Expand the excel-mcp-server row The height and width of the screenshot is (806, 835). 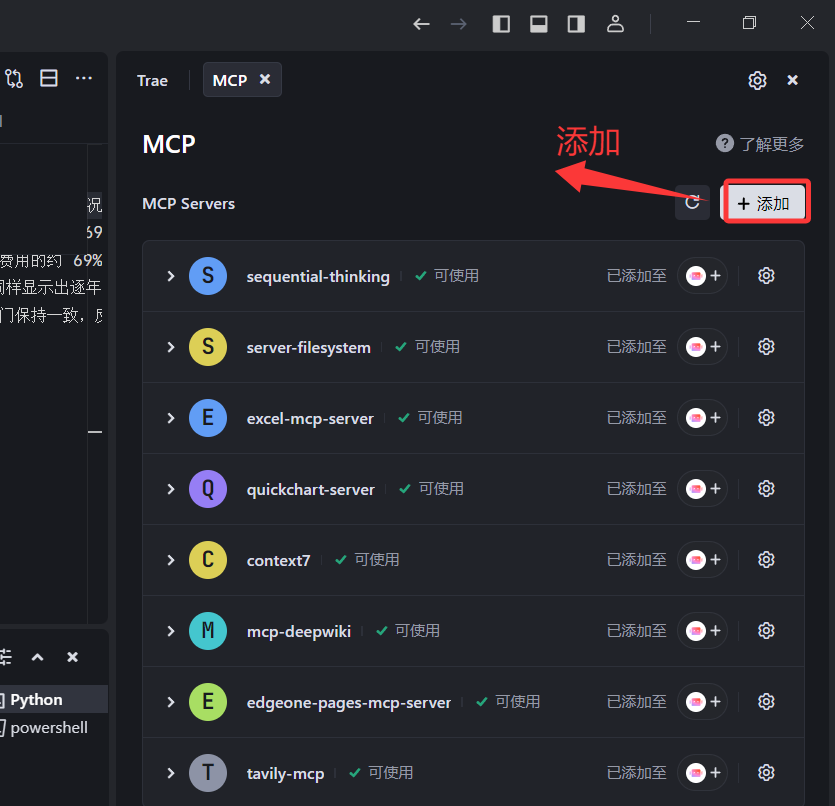click(170, 418)
